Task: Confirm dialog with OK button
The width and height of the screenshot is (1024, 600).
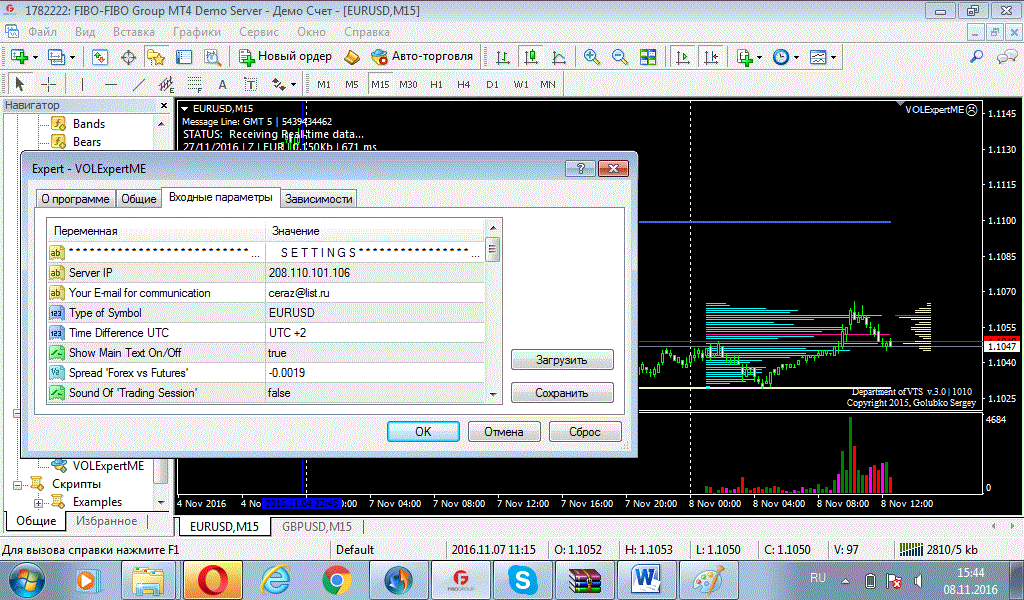Action: pos(423,432)
